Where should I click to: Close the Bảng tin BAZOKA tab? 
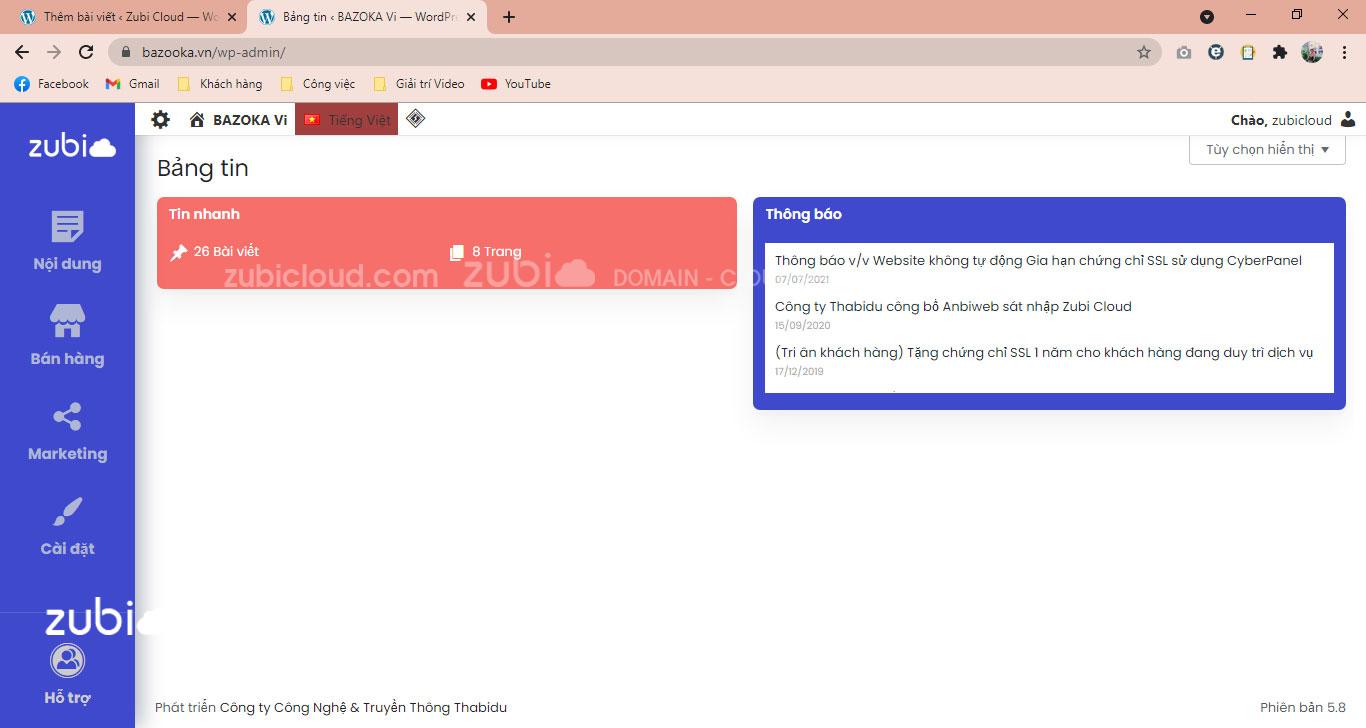[471, 17]
